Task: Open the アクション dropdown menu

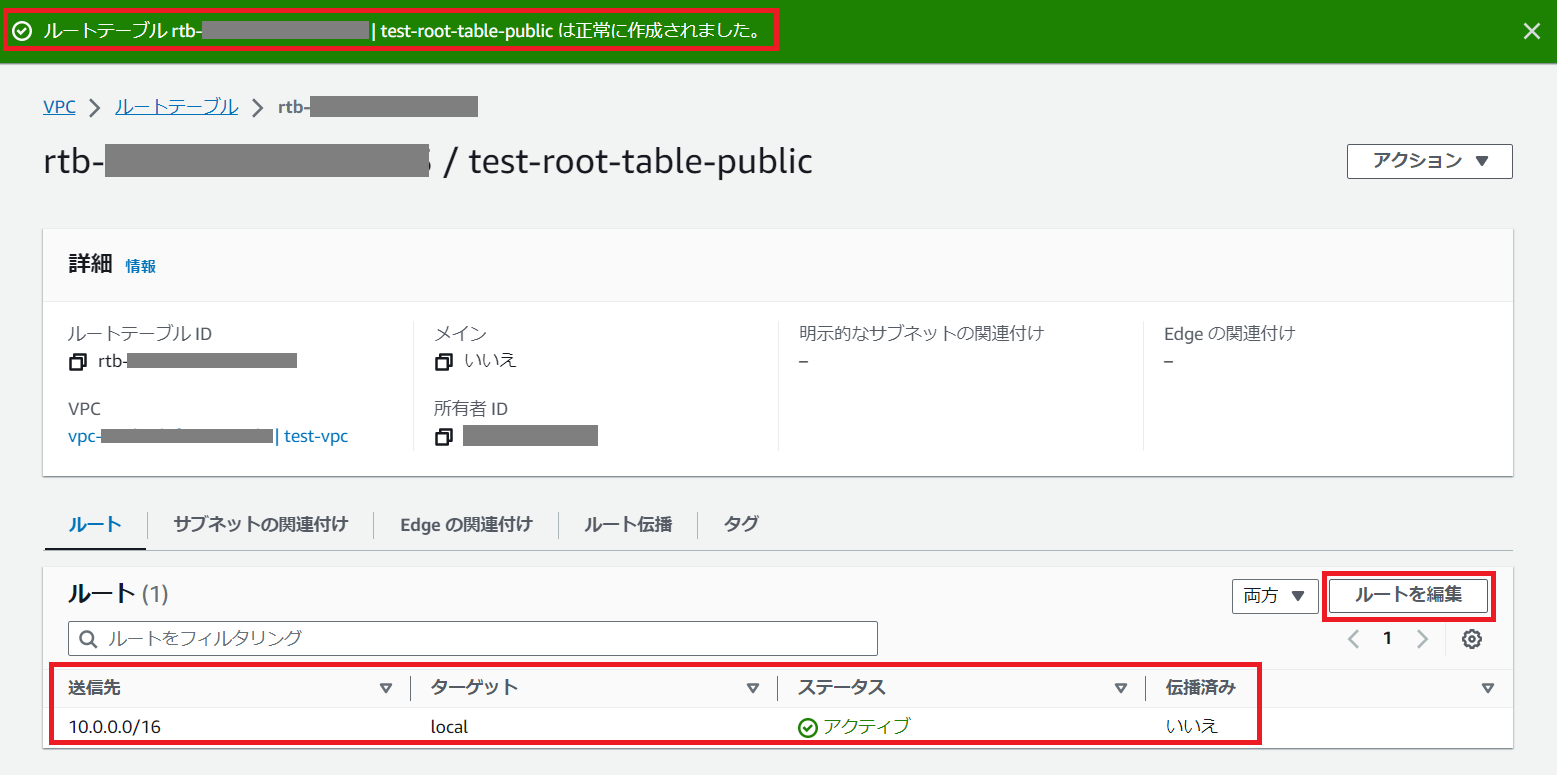Action: click(1429, 161)
